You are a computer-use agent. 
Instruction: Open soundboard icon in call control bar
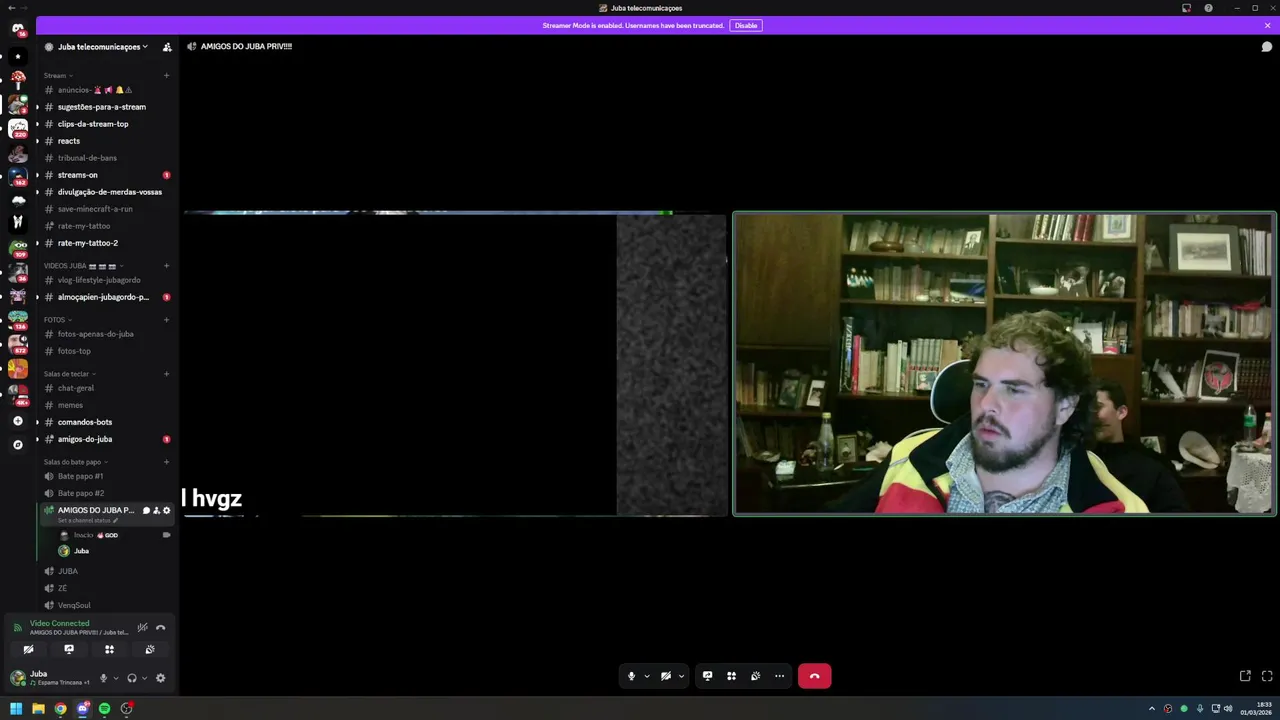tap(755, 676)
